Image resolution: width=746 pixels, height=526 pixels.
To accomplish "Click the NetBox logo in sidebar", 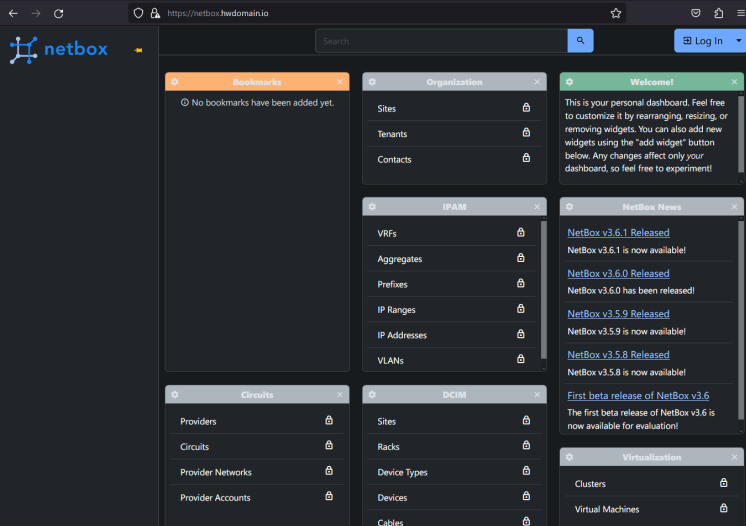I will [x=58, y=50].
